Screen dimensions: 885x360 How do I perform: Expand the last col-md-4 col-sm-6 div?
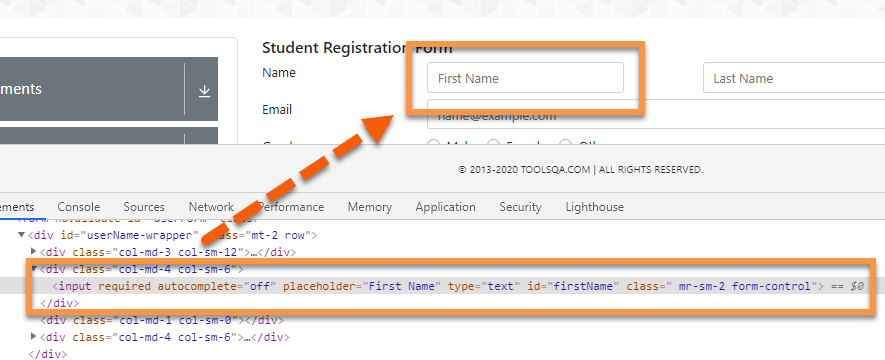[33, 337]
